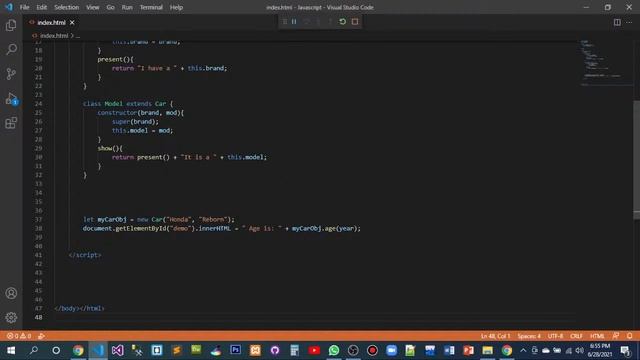Split the editor to the right

pyautogui.click(x=617, y=22)
